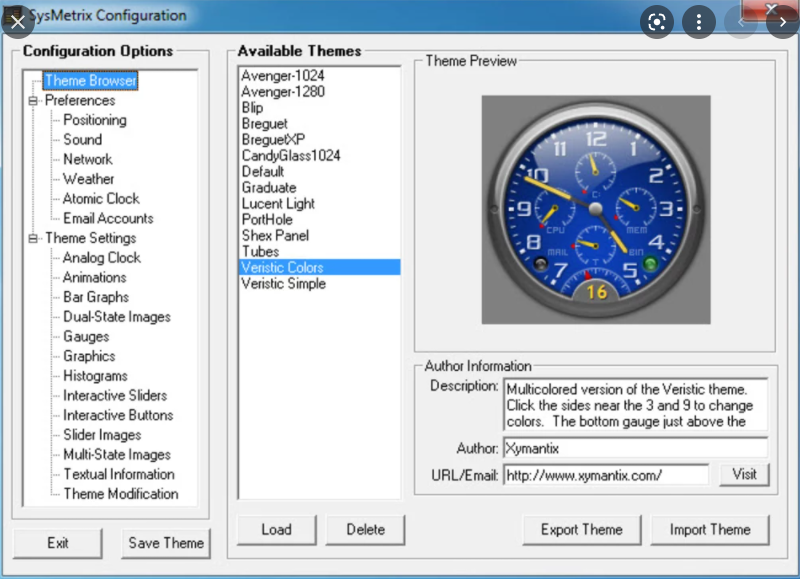The width and height of the screenshot is (800, 579).
Task: Open Dual-State Images settings
Action: click(x=117, y=317)
